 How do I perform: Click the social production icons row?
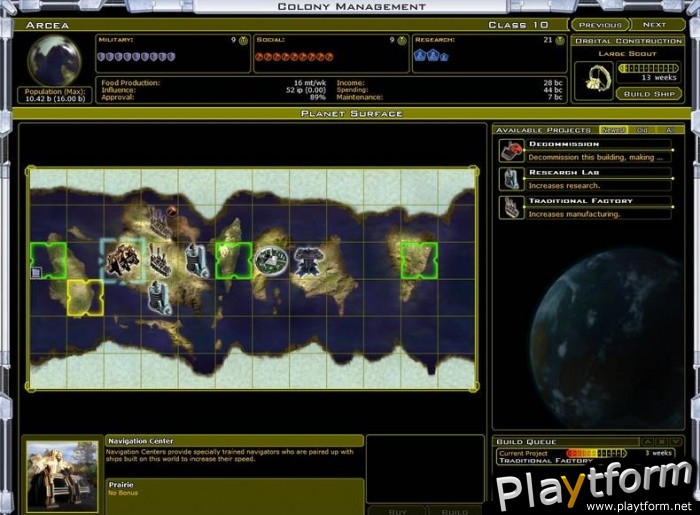pyautogui.click(x=294, y=57)
